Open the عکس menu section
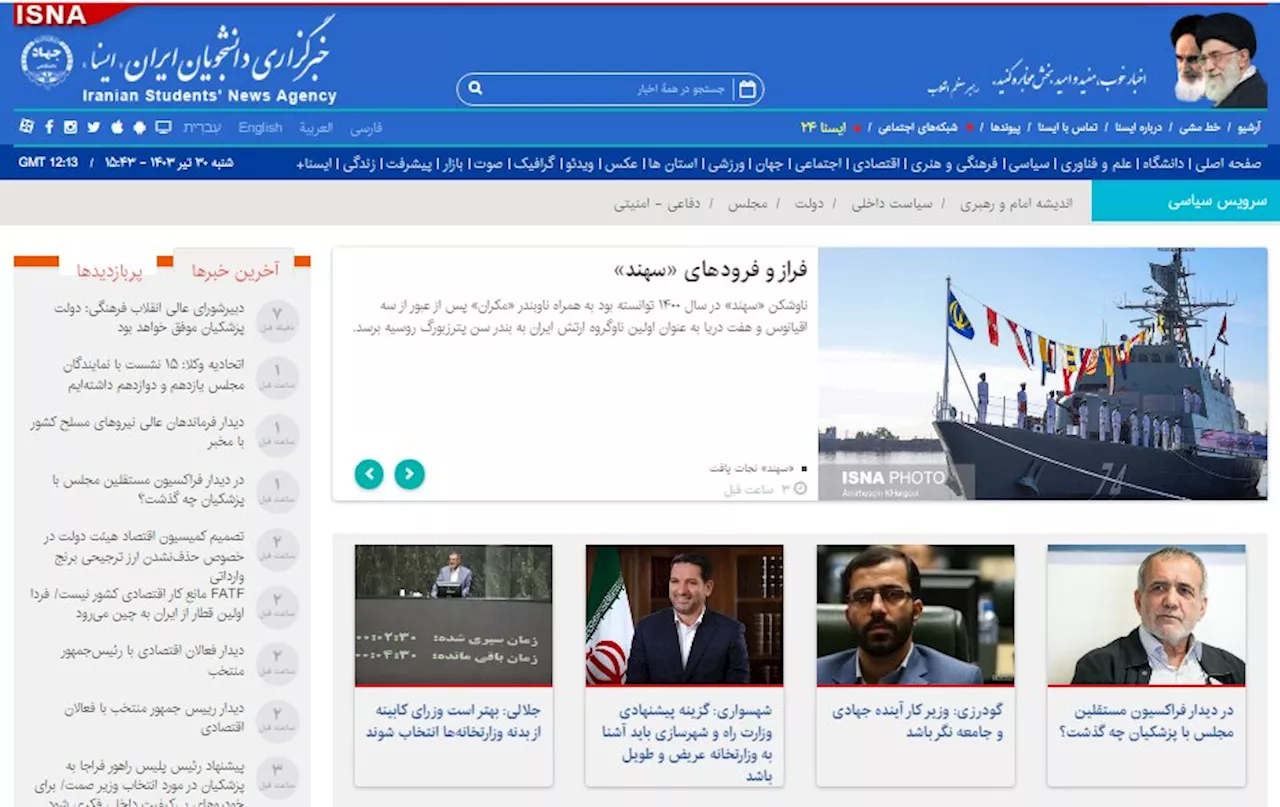 click(621, 162)
